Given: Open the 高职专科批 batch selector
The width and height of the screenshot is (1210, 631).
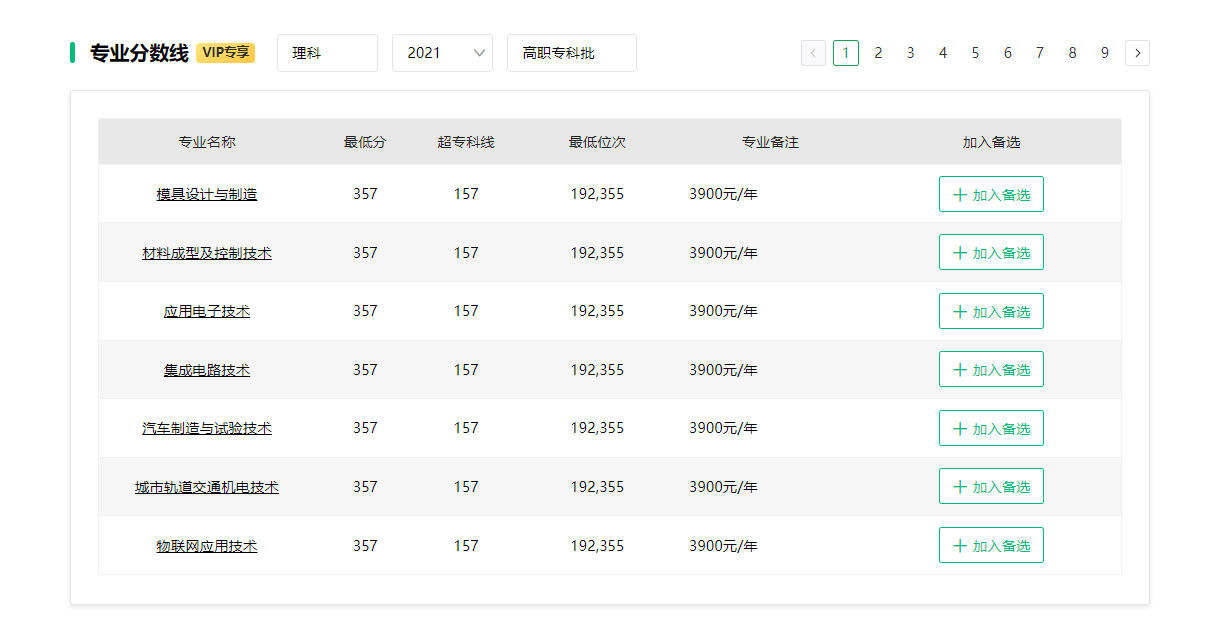Looking at the screenshot, I should coord(572,53).
